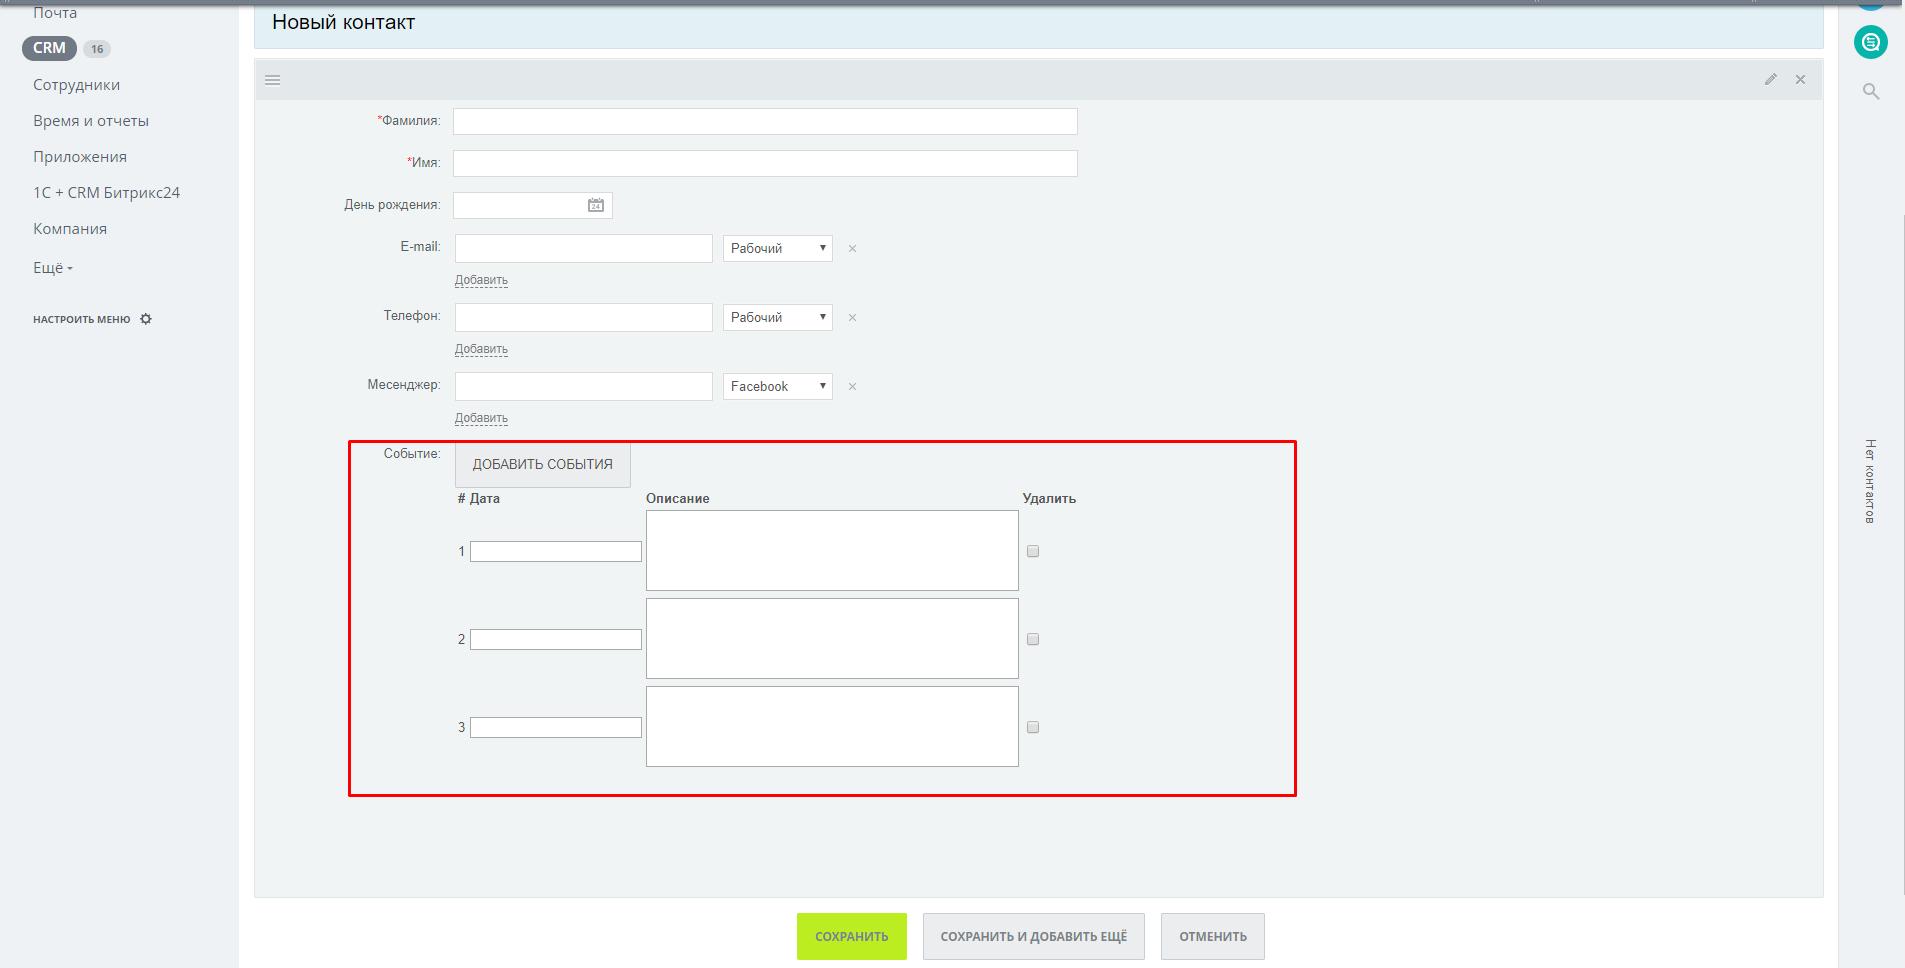Click the gear icon next to Настроить меню
Viewport: 1905px width, 968px height.
pyautogui.click(x=146, y=319)
